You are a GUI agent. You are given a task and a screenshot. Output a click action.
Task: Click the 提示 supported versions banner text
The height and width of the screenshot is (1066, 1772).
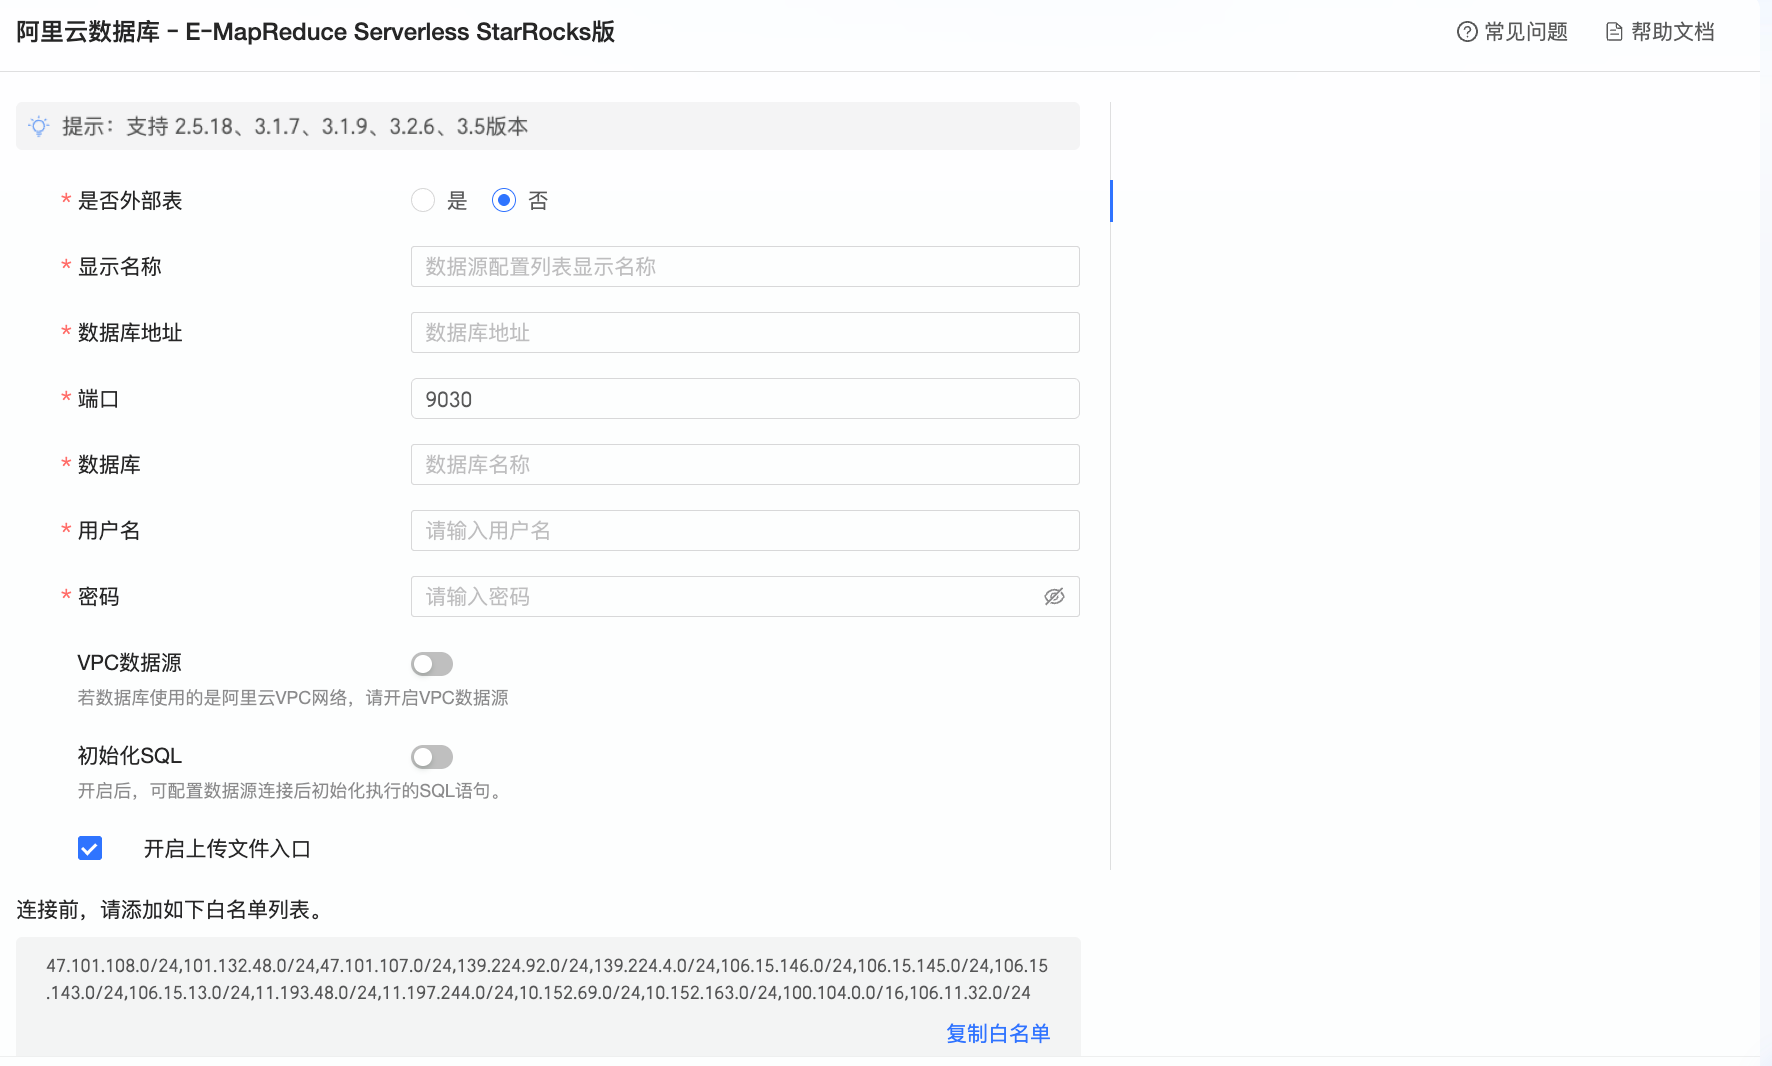(295, 126)
